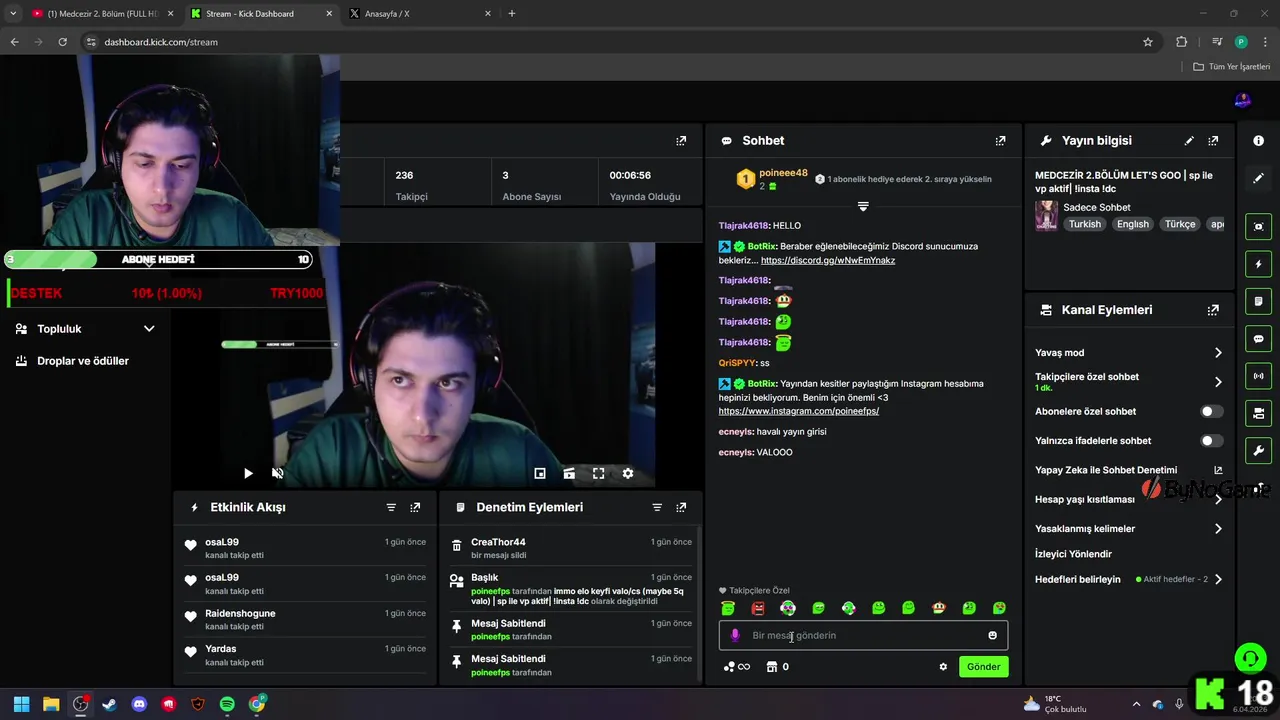Open a new browser tab
Image resolution: width=1280 pixels, height=720 pixels.
pos(512,13)
